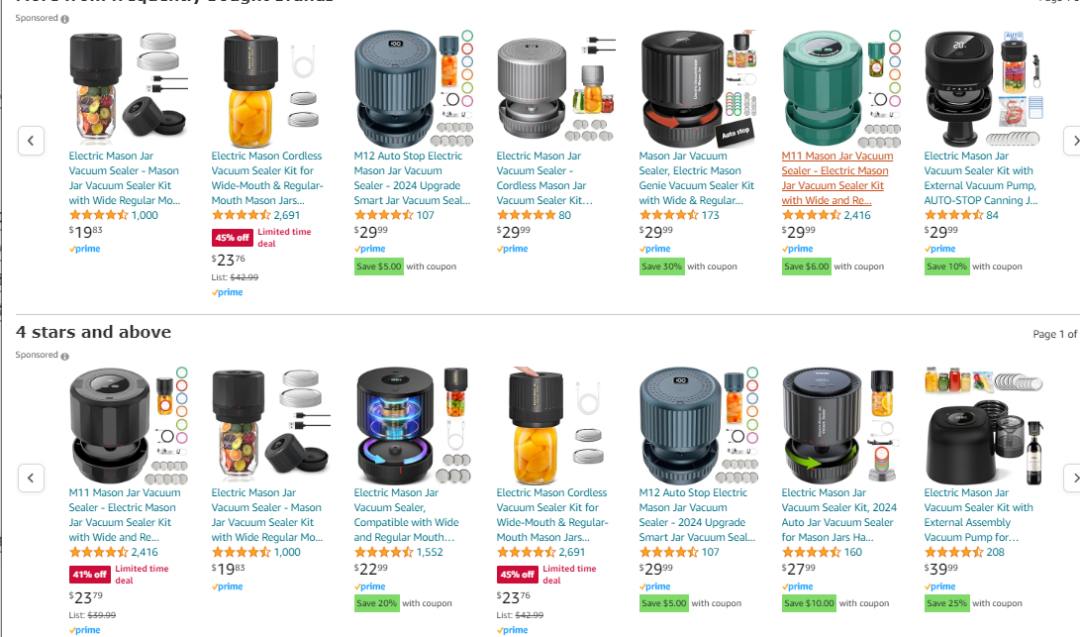The height and width of the screenshot is (637, 1080).
Task: Clip the Save $10.00 coupon badge
Action: (x=809, y=603)
